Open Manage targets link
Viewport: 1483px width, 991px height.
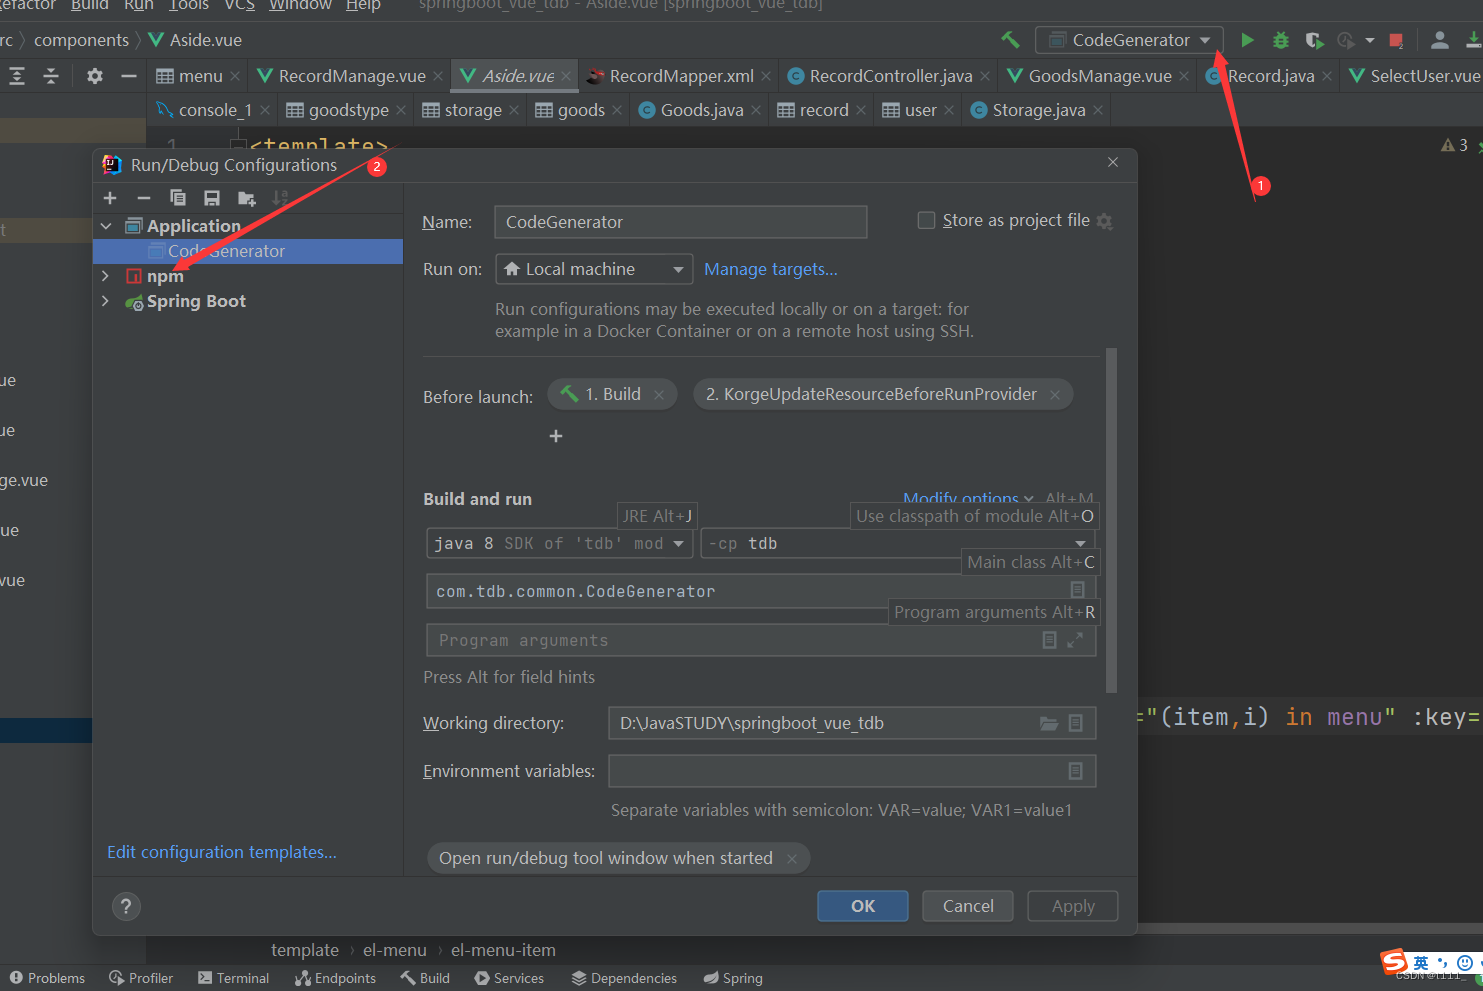coord(771,269)
